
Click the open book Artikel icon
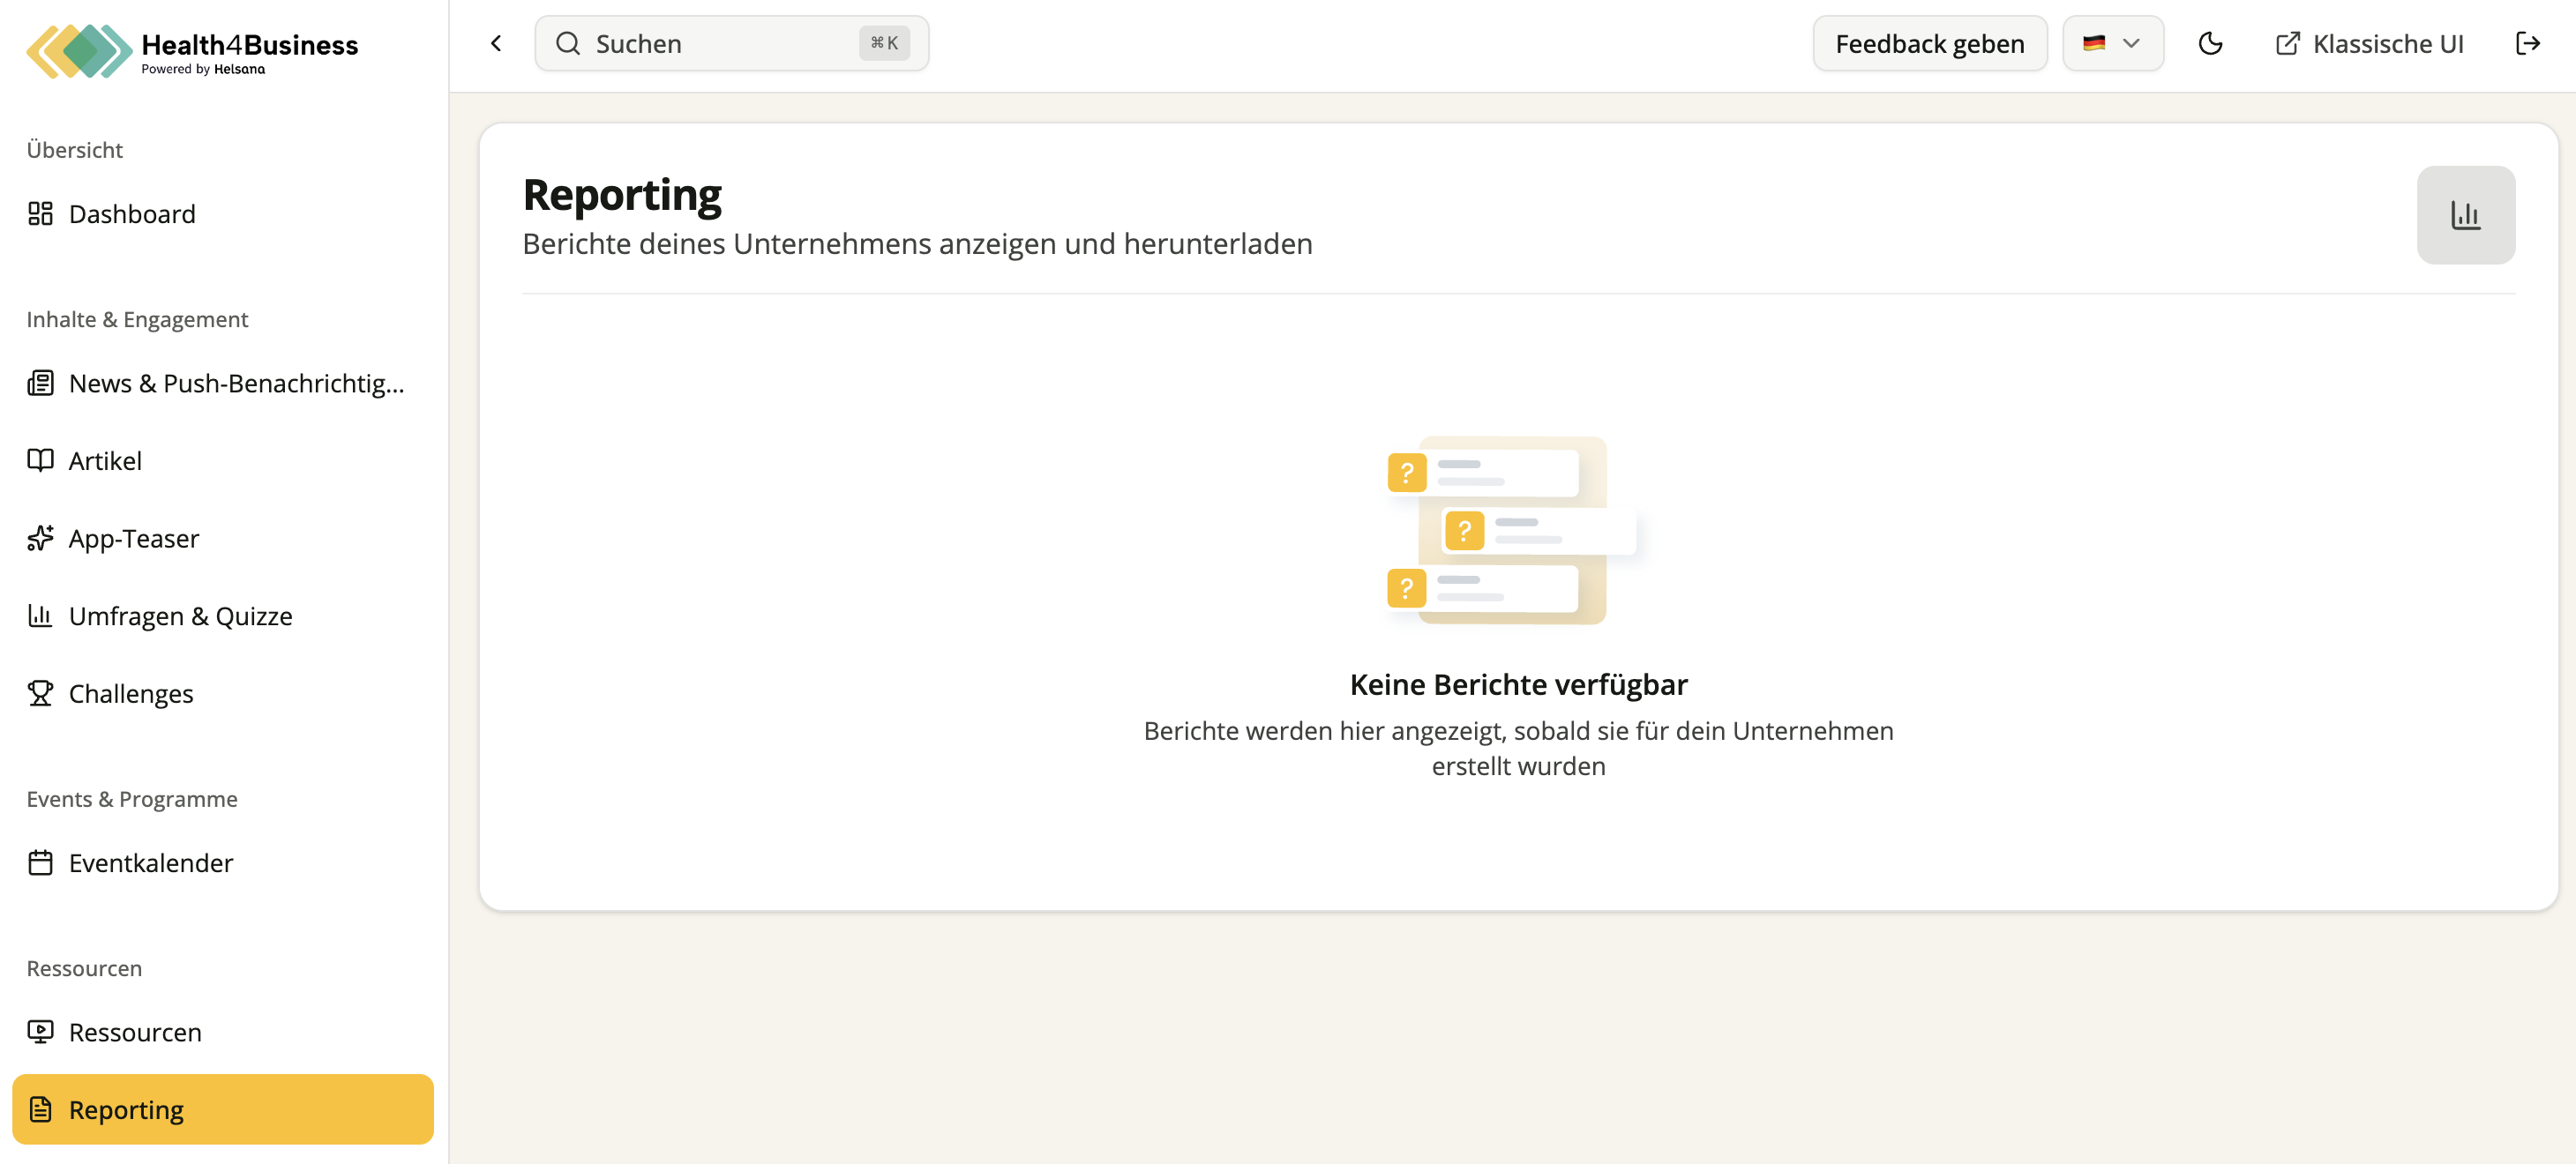coord(40,460)
